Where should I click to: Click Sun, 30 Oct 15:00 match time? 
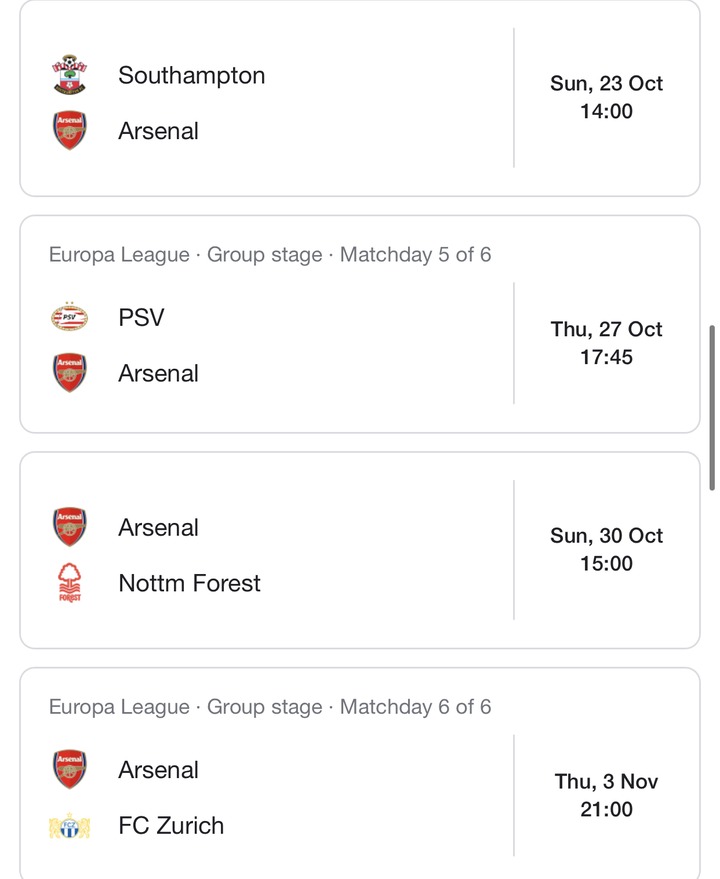606,549
